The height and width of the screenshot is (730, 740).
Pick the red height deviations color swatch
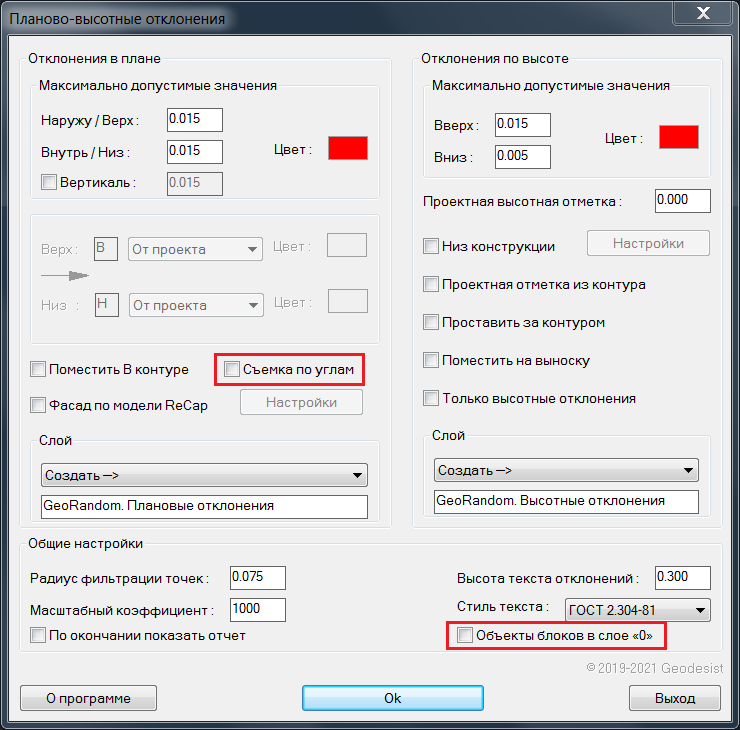pyautogui.click(x=678, y=137)
